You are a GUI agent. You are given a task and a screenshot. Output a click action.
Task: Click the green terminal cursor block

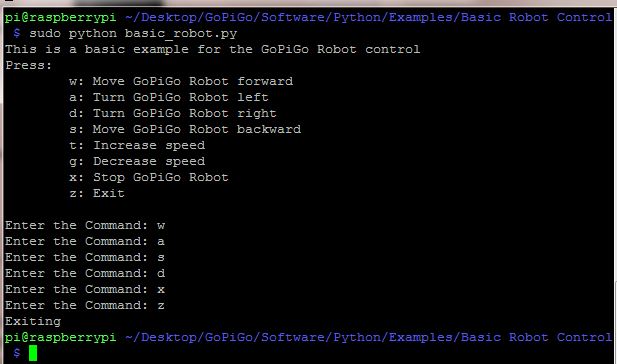[33, 353]
